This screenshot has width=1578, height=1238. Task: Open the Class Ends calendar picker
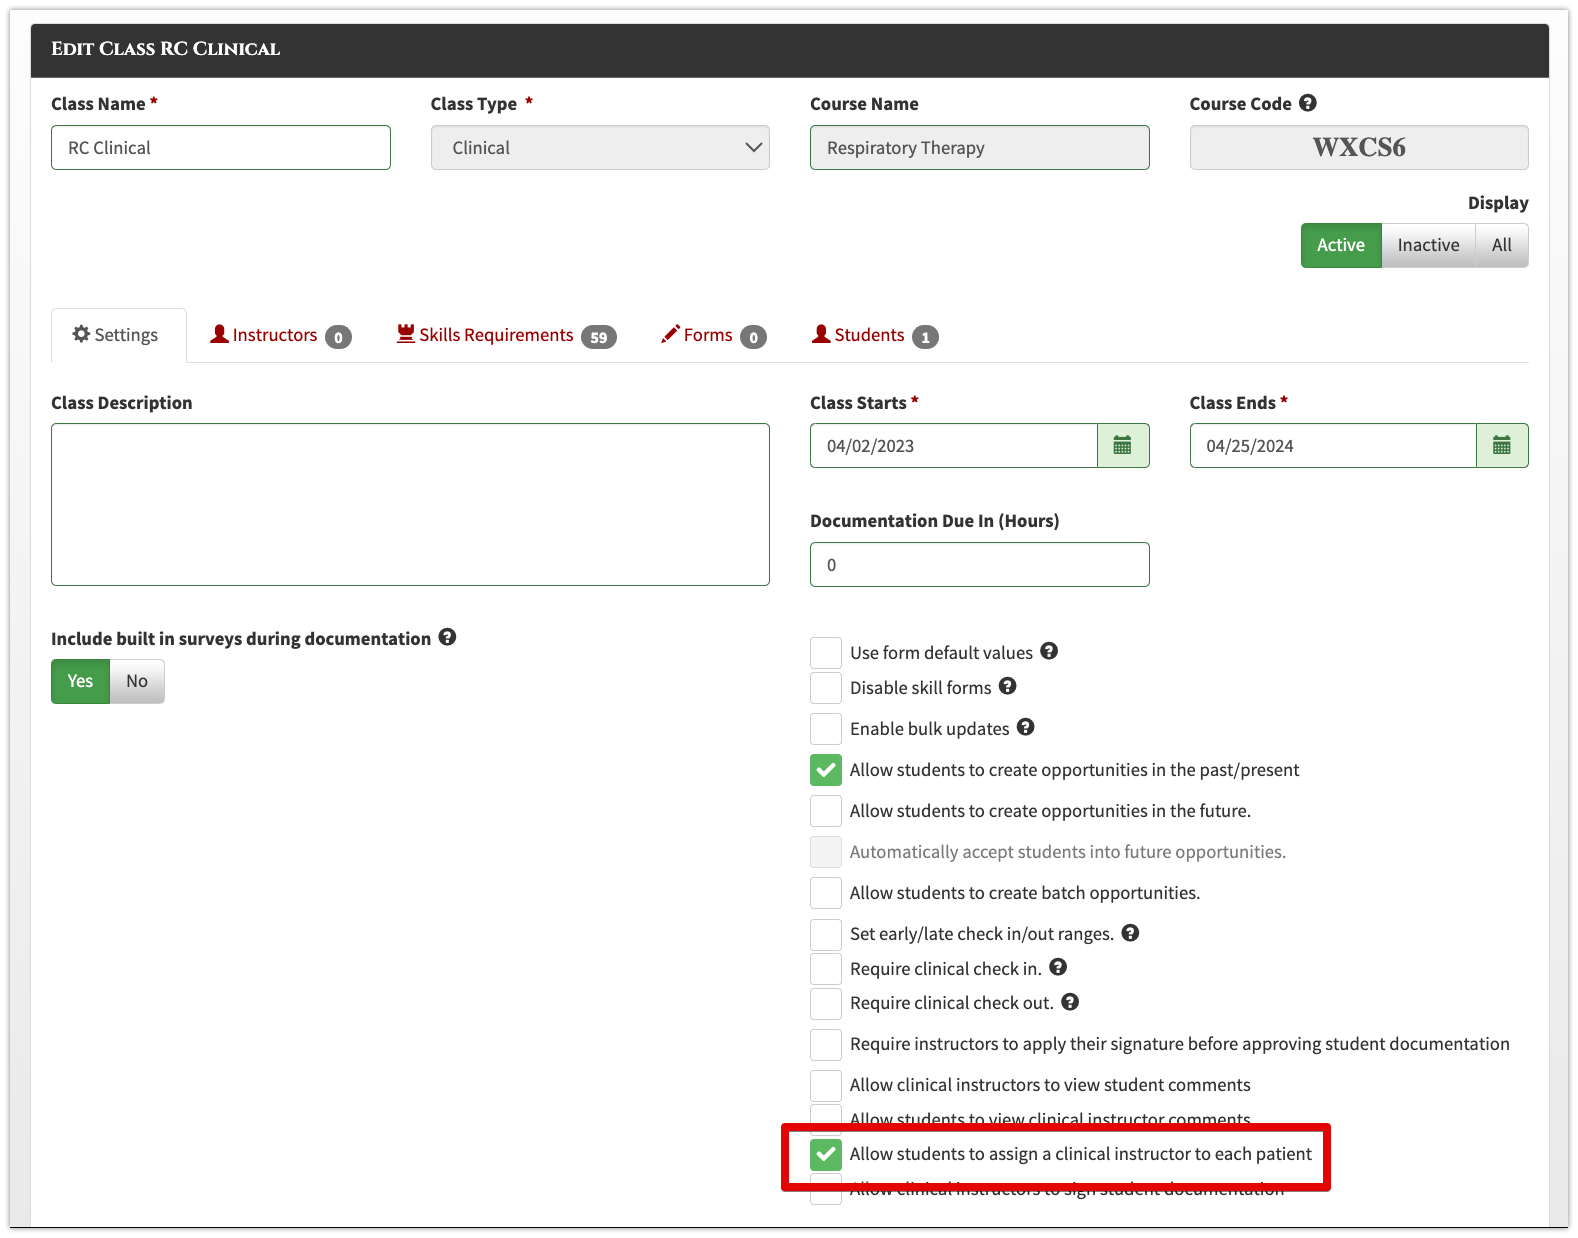click(1502, 446)
